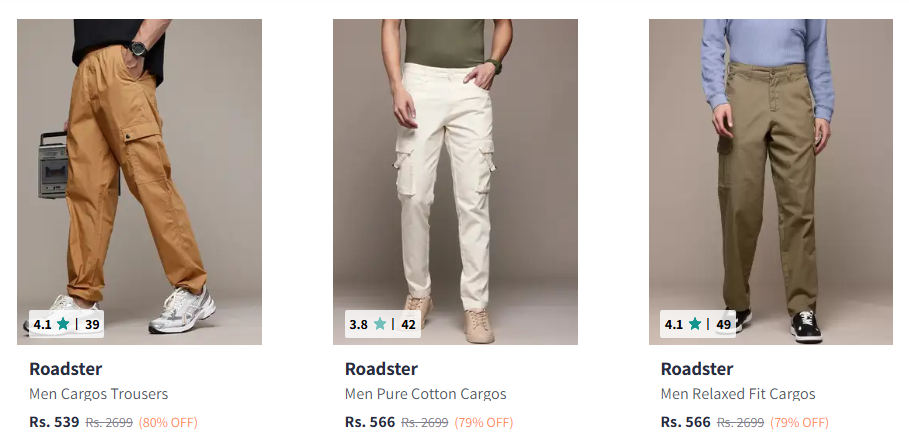Click the Roadster brand name above Men Cargos Trousers
Image resolution: width=909 pixels, height=447 pixels.
click(x=66, y=369)
